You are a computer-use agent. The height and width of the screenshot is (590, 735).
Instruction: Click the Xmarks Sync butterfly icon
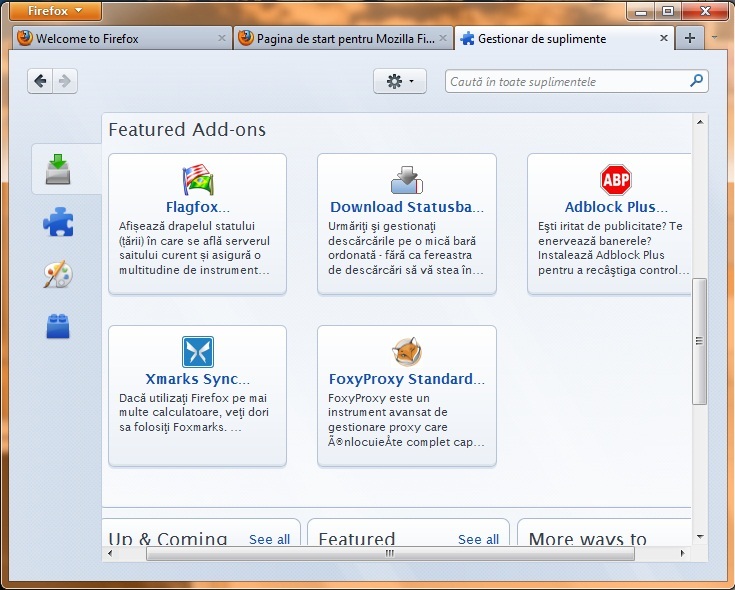(x=198, y=351)
